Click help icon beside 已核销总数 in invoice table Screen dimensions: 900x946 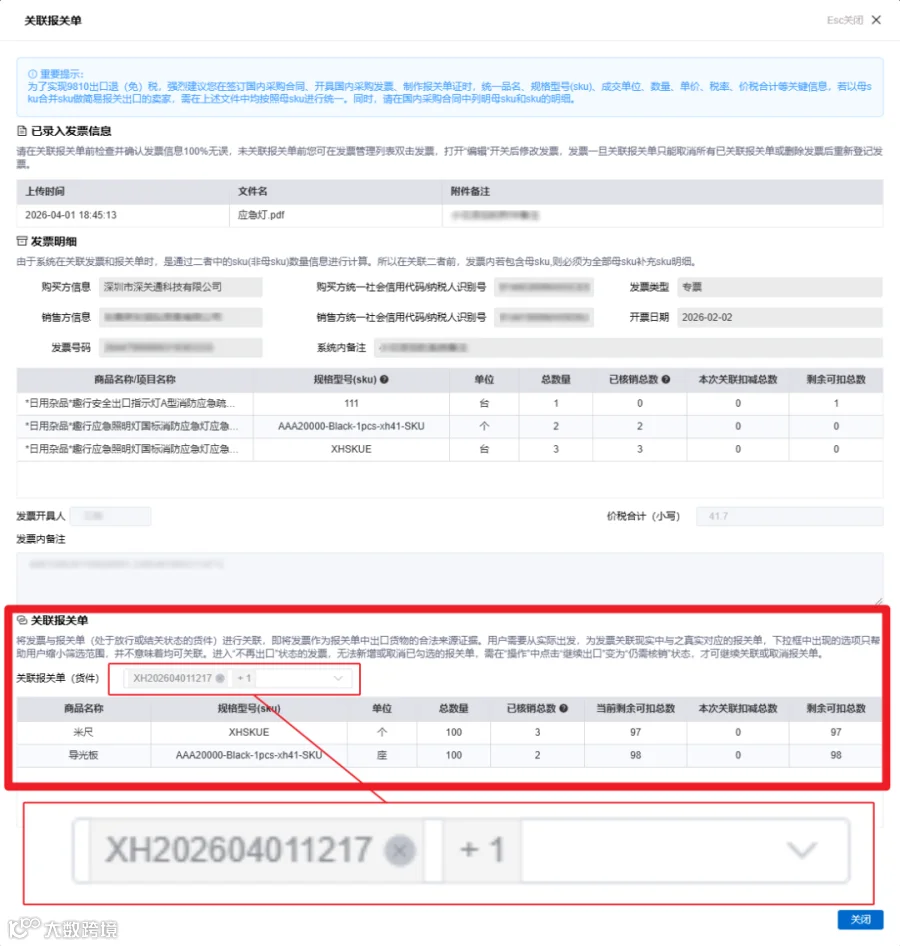pyautogui.click(x=666, y=379)
